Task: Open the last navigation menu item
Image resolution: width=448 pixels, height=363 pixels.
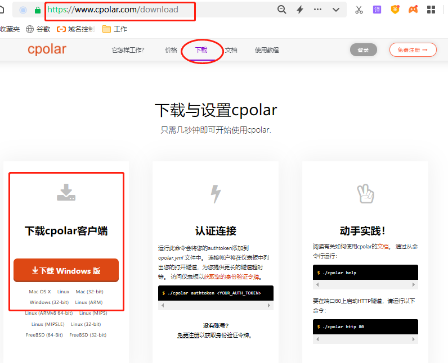Action: coord(267,50)
